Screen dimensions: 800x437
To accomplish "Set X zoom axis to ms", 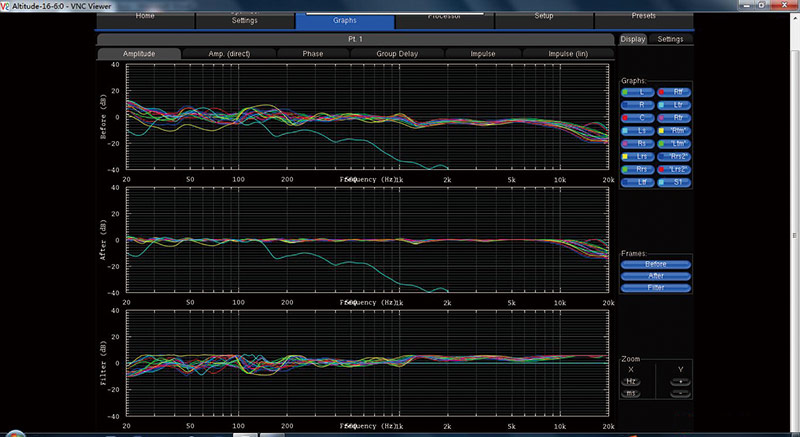I will point(631,393).
